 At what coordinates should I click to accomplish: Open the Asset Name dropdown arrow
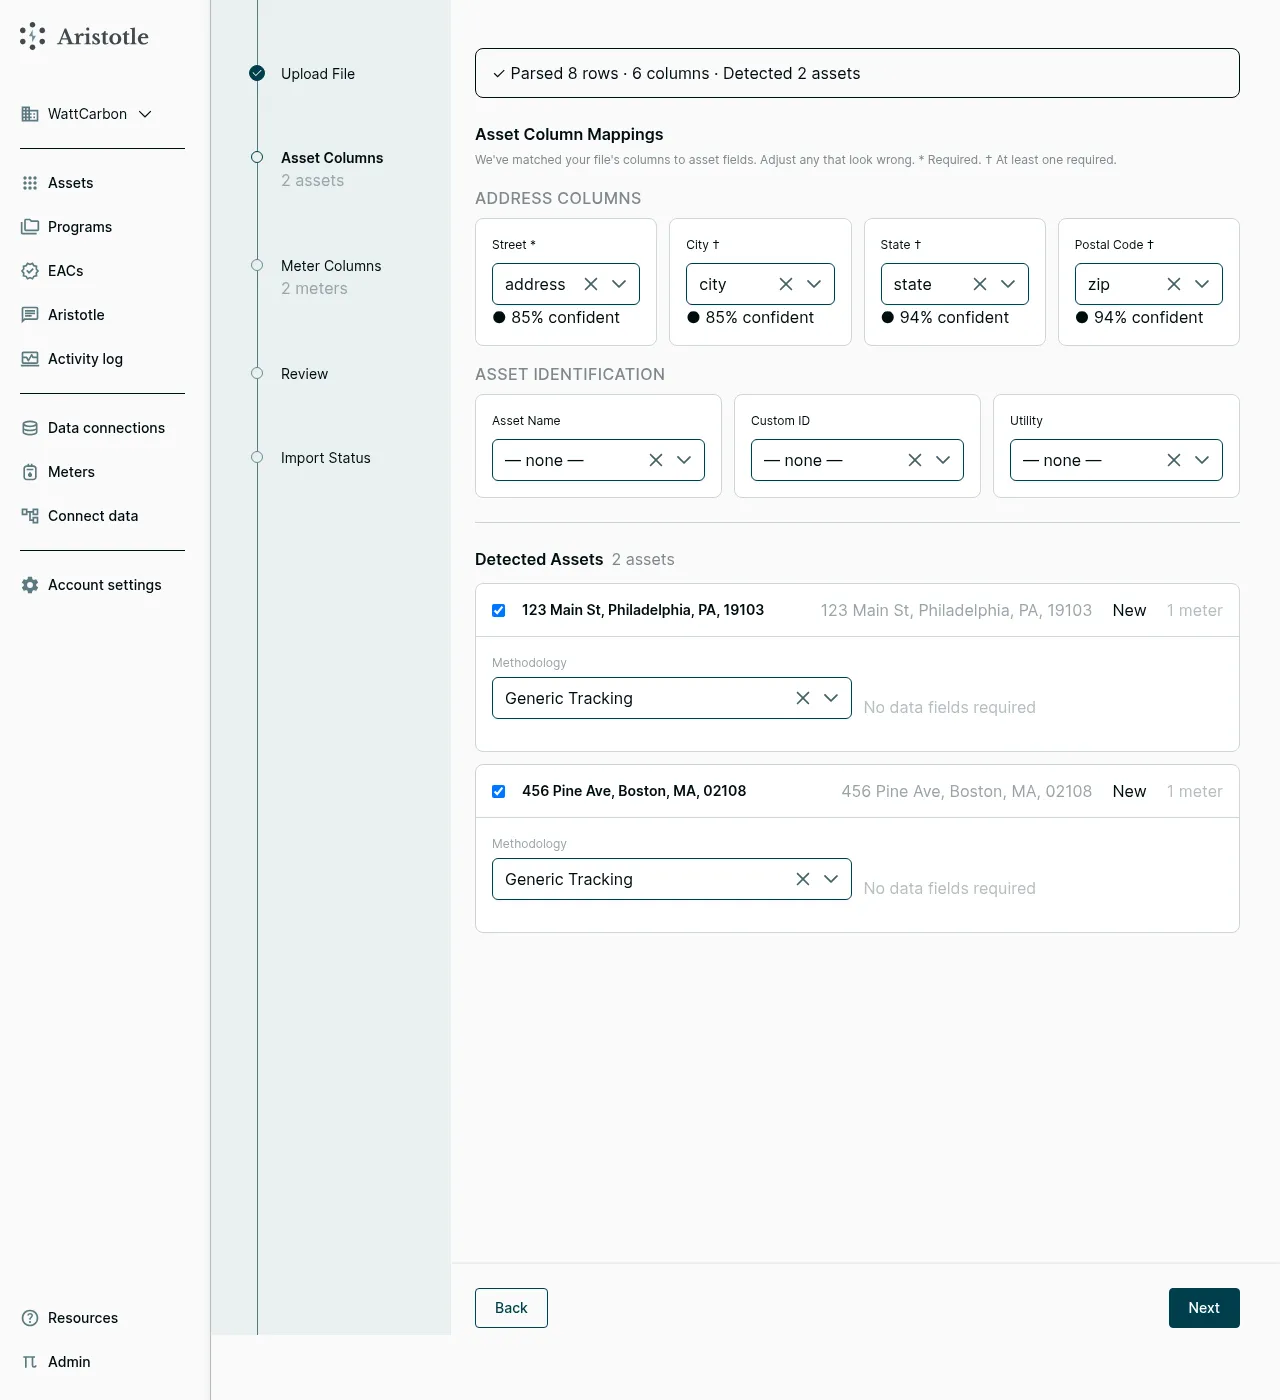[x=684, y=460]
